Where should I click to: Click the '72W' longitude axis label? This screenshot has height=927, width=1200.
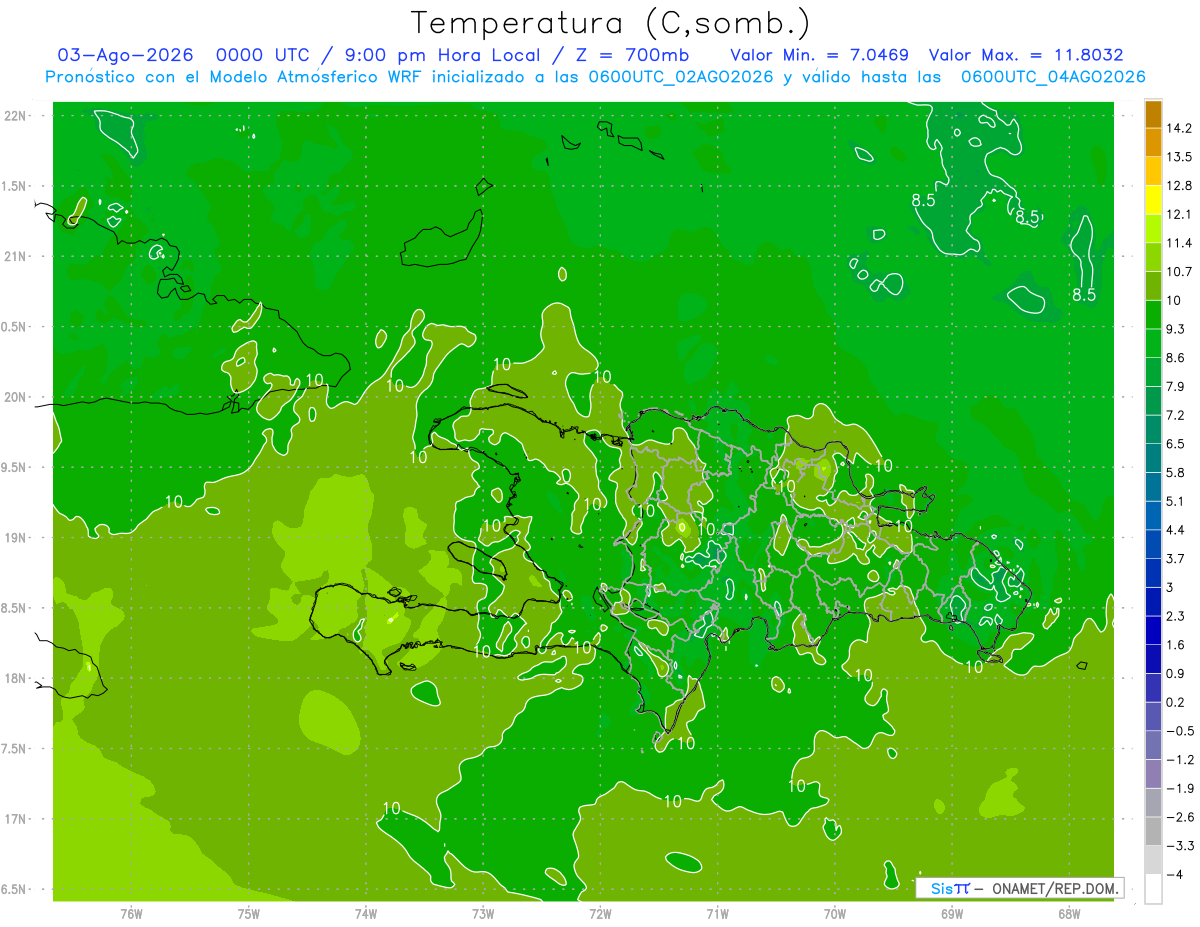[x=600, y=913]
